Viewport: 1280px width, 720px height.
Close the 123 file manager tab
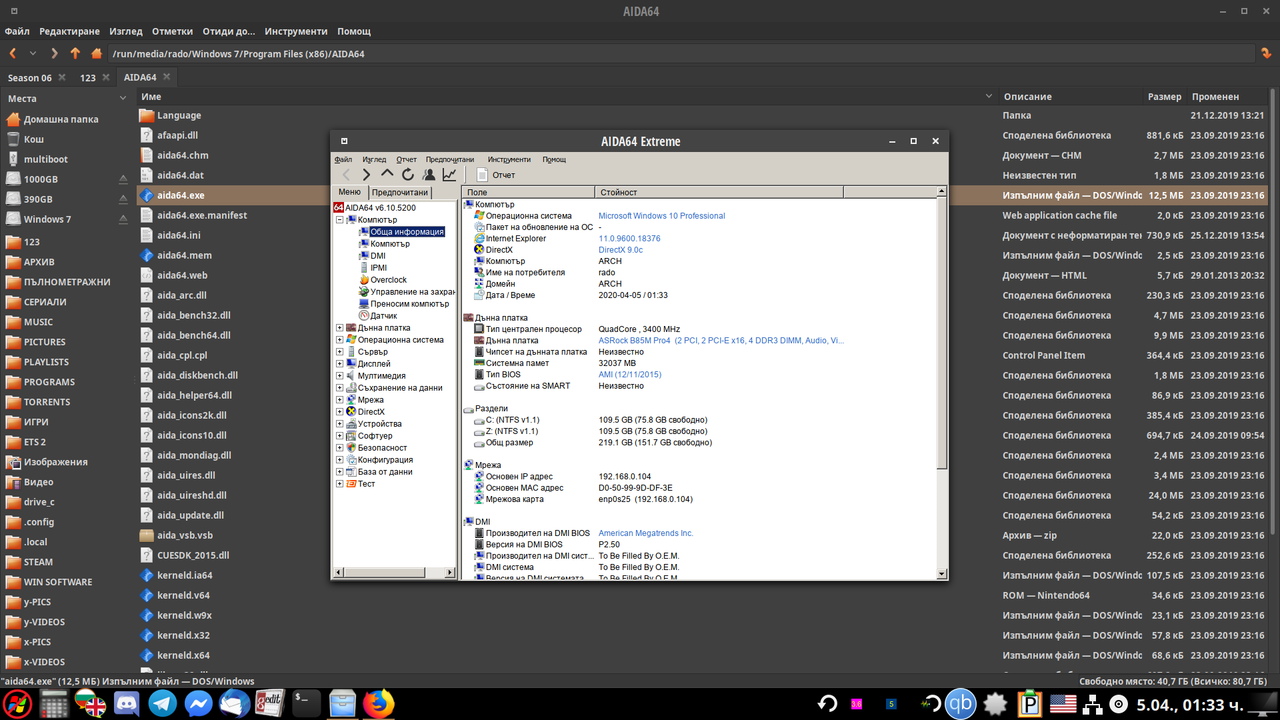(105, 77)
